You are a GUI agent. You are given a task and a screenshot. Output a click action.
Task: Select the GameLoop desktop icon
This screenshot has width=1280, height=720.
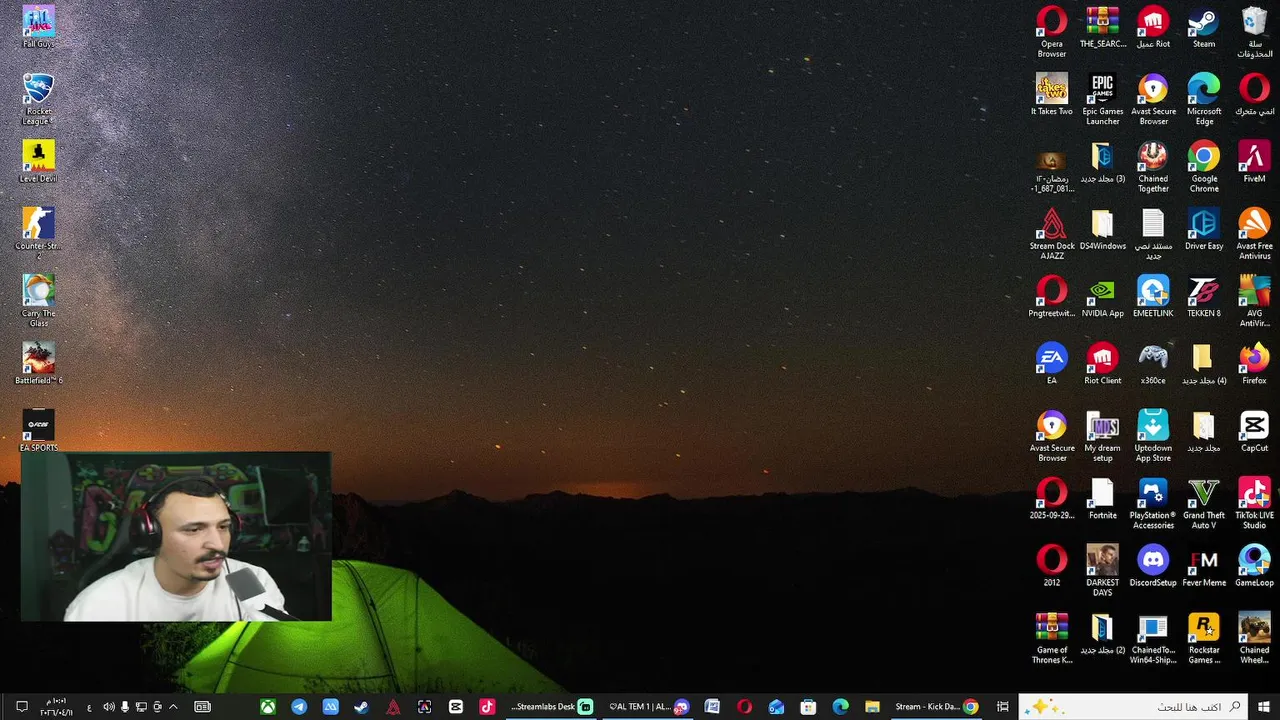click(x=1254, y=565)
